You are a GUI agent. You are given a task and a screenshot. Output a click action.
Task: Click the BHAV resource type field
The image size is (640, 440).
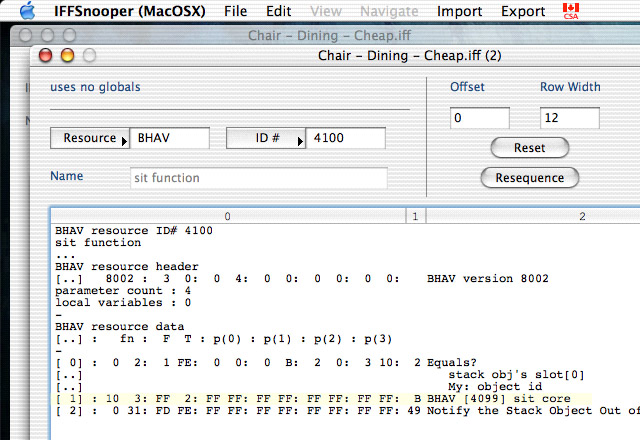170,139
